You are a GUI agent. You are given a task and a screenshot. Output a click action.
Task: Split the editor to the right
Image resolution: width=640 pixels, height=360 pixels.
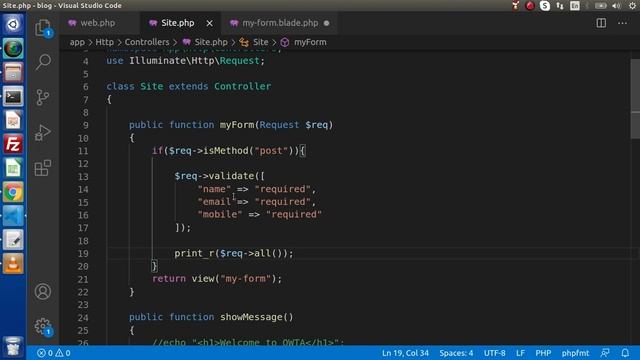click(601, 23)
